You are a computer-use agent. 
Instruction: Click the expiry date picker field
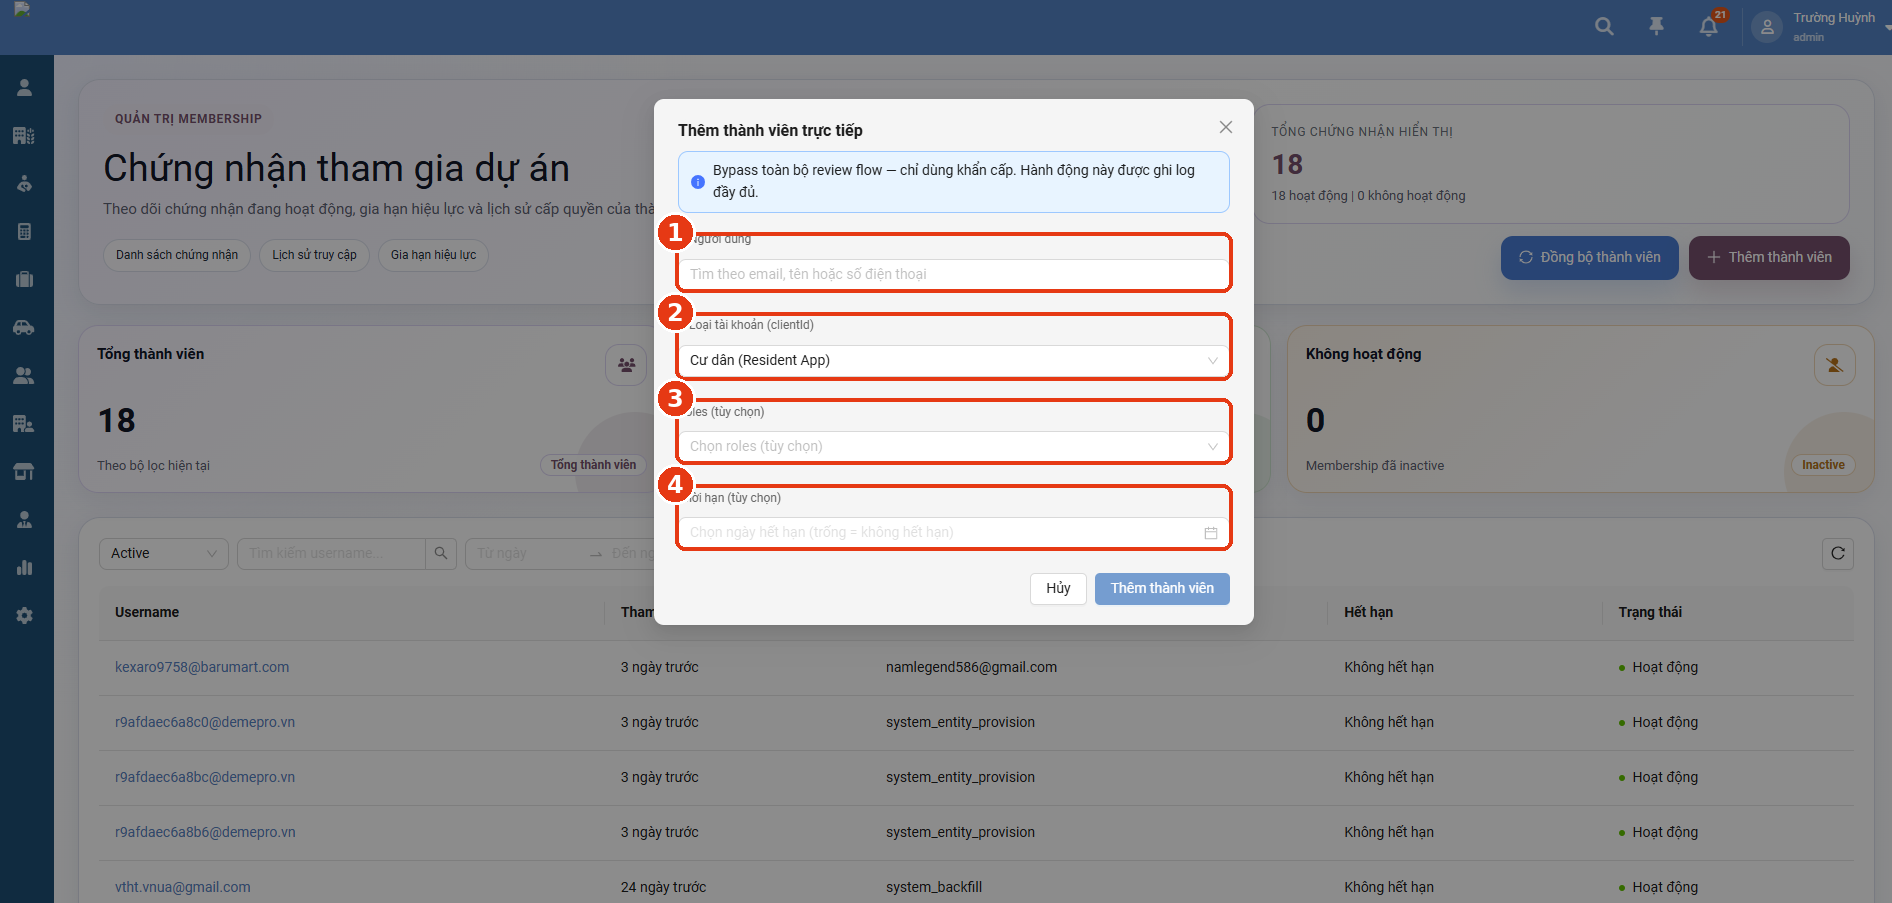point(954,532)
